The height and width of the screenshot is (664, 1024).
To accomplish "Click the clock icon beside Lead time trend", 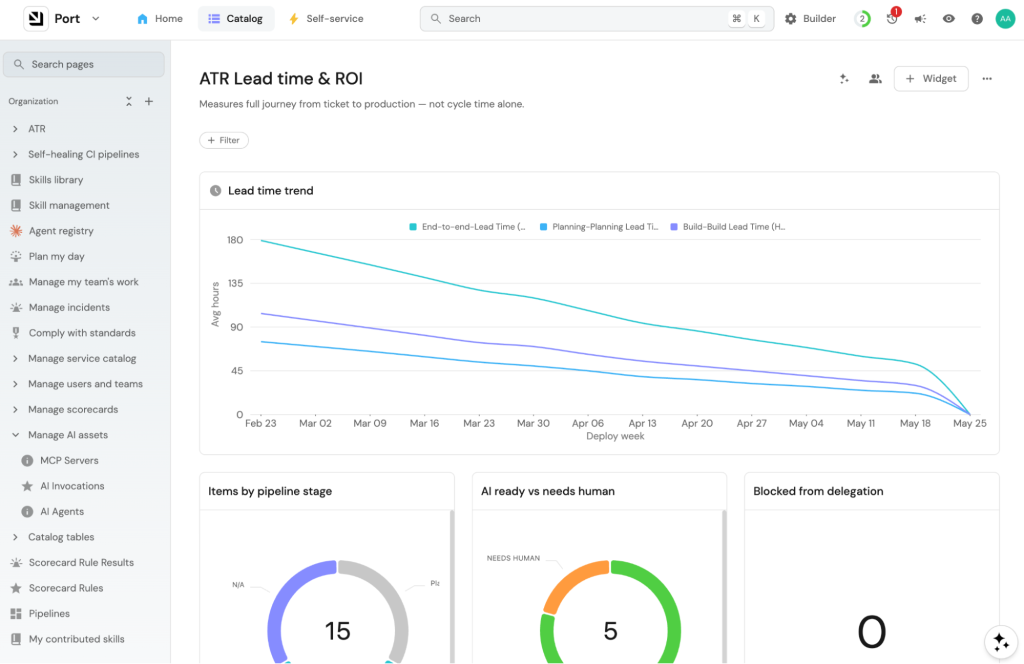I will coord(216,191).
